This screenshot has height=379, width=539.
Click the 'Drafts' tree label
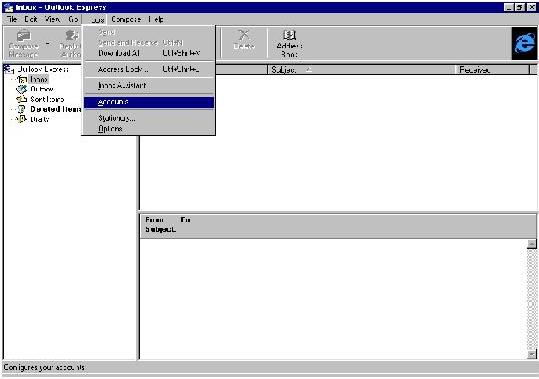pyautogui.click(x=40, y=119)
